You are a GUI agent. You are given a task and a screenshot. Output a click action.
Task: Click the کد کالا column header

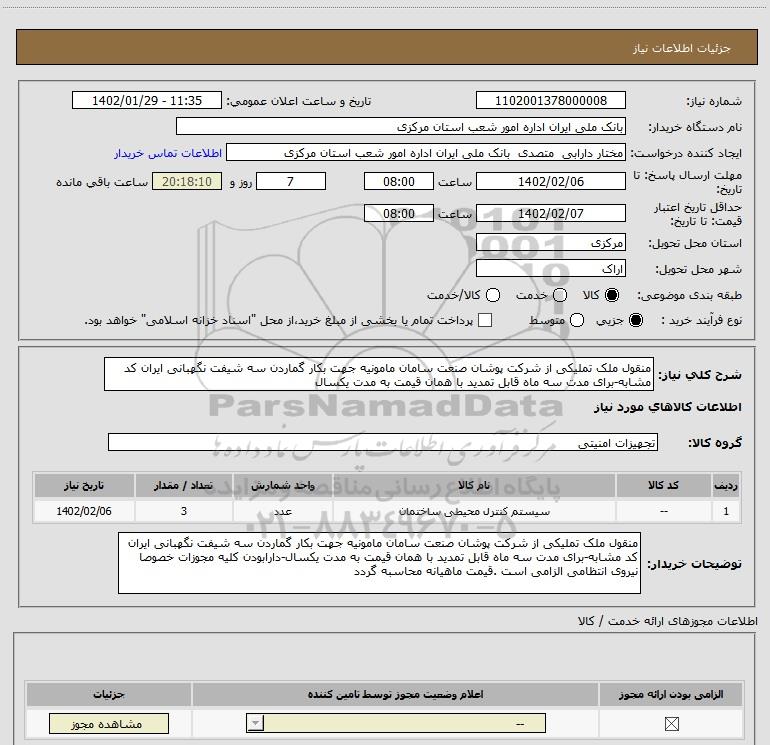tap(663, 485)
